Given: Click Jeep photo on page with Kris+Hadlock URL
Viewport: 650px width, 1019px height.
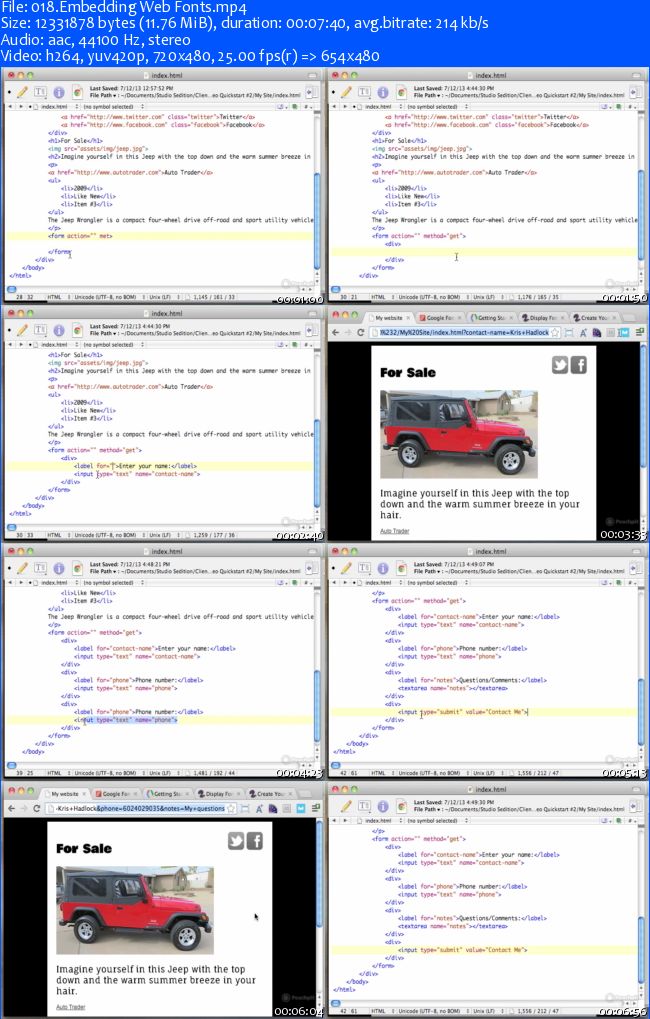Looking at the screenshot, I should pyautogui.click(x=459, y=434).
